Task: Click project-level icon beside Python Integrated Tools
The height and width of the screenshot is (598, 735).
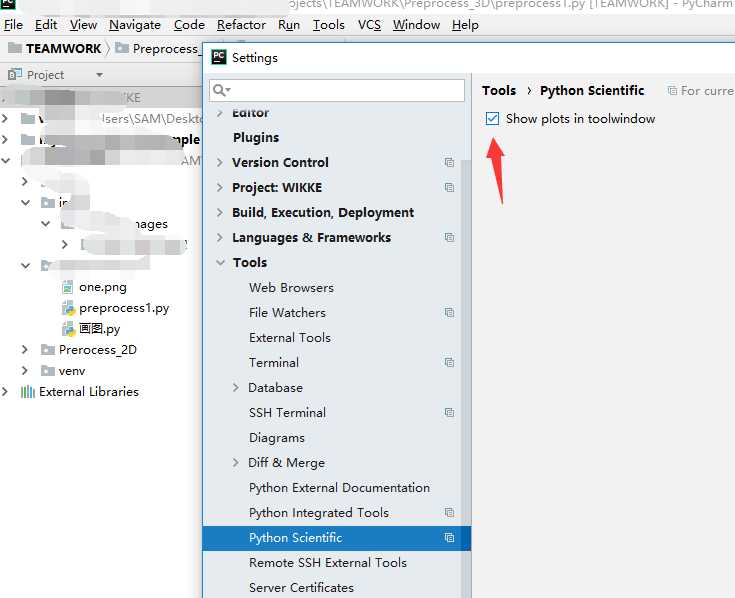Action: tap(449, 513)
